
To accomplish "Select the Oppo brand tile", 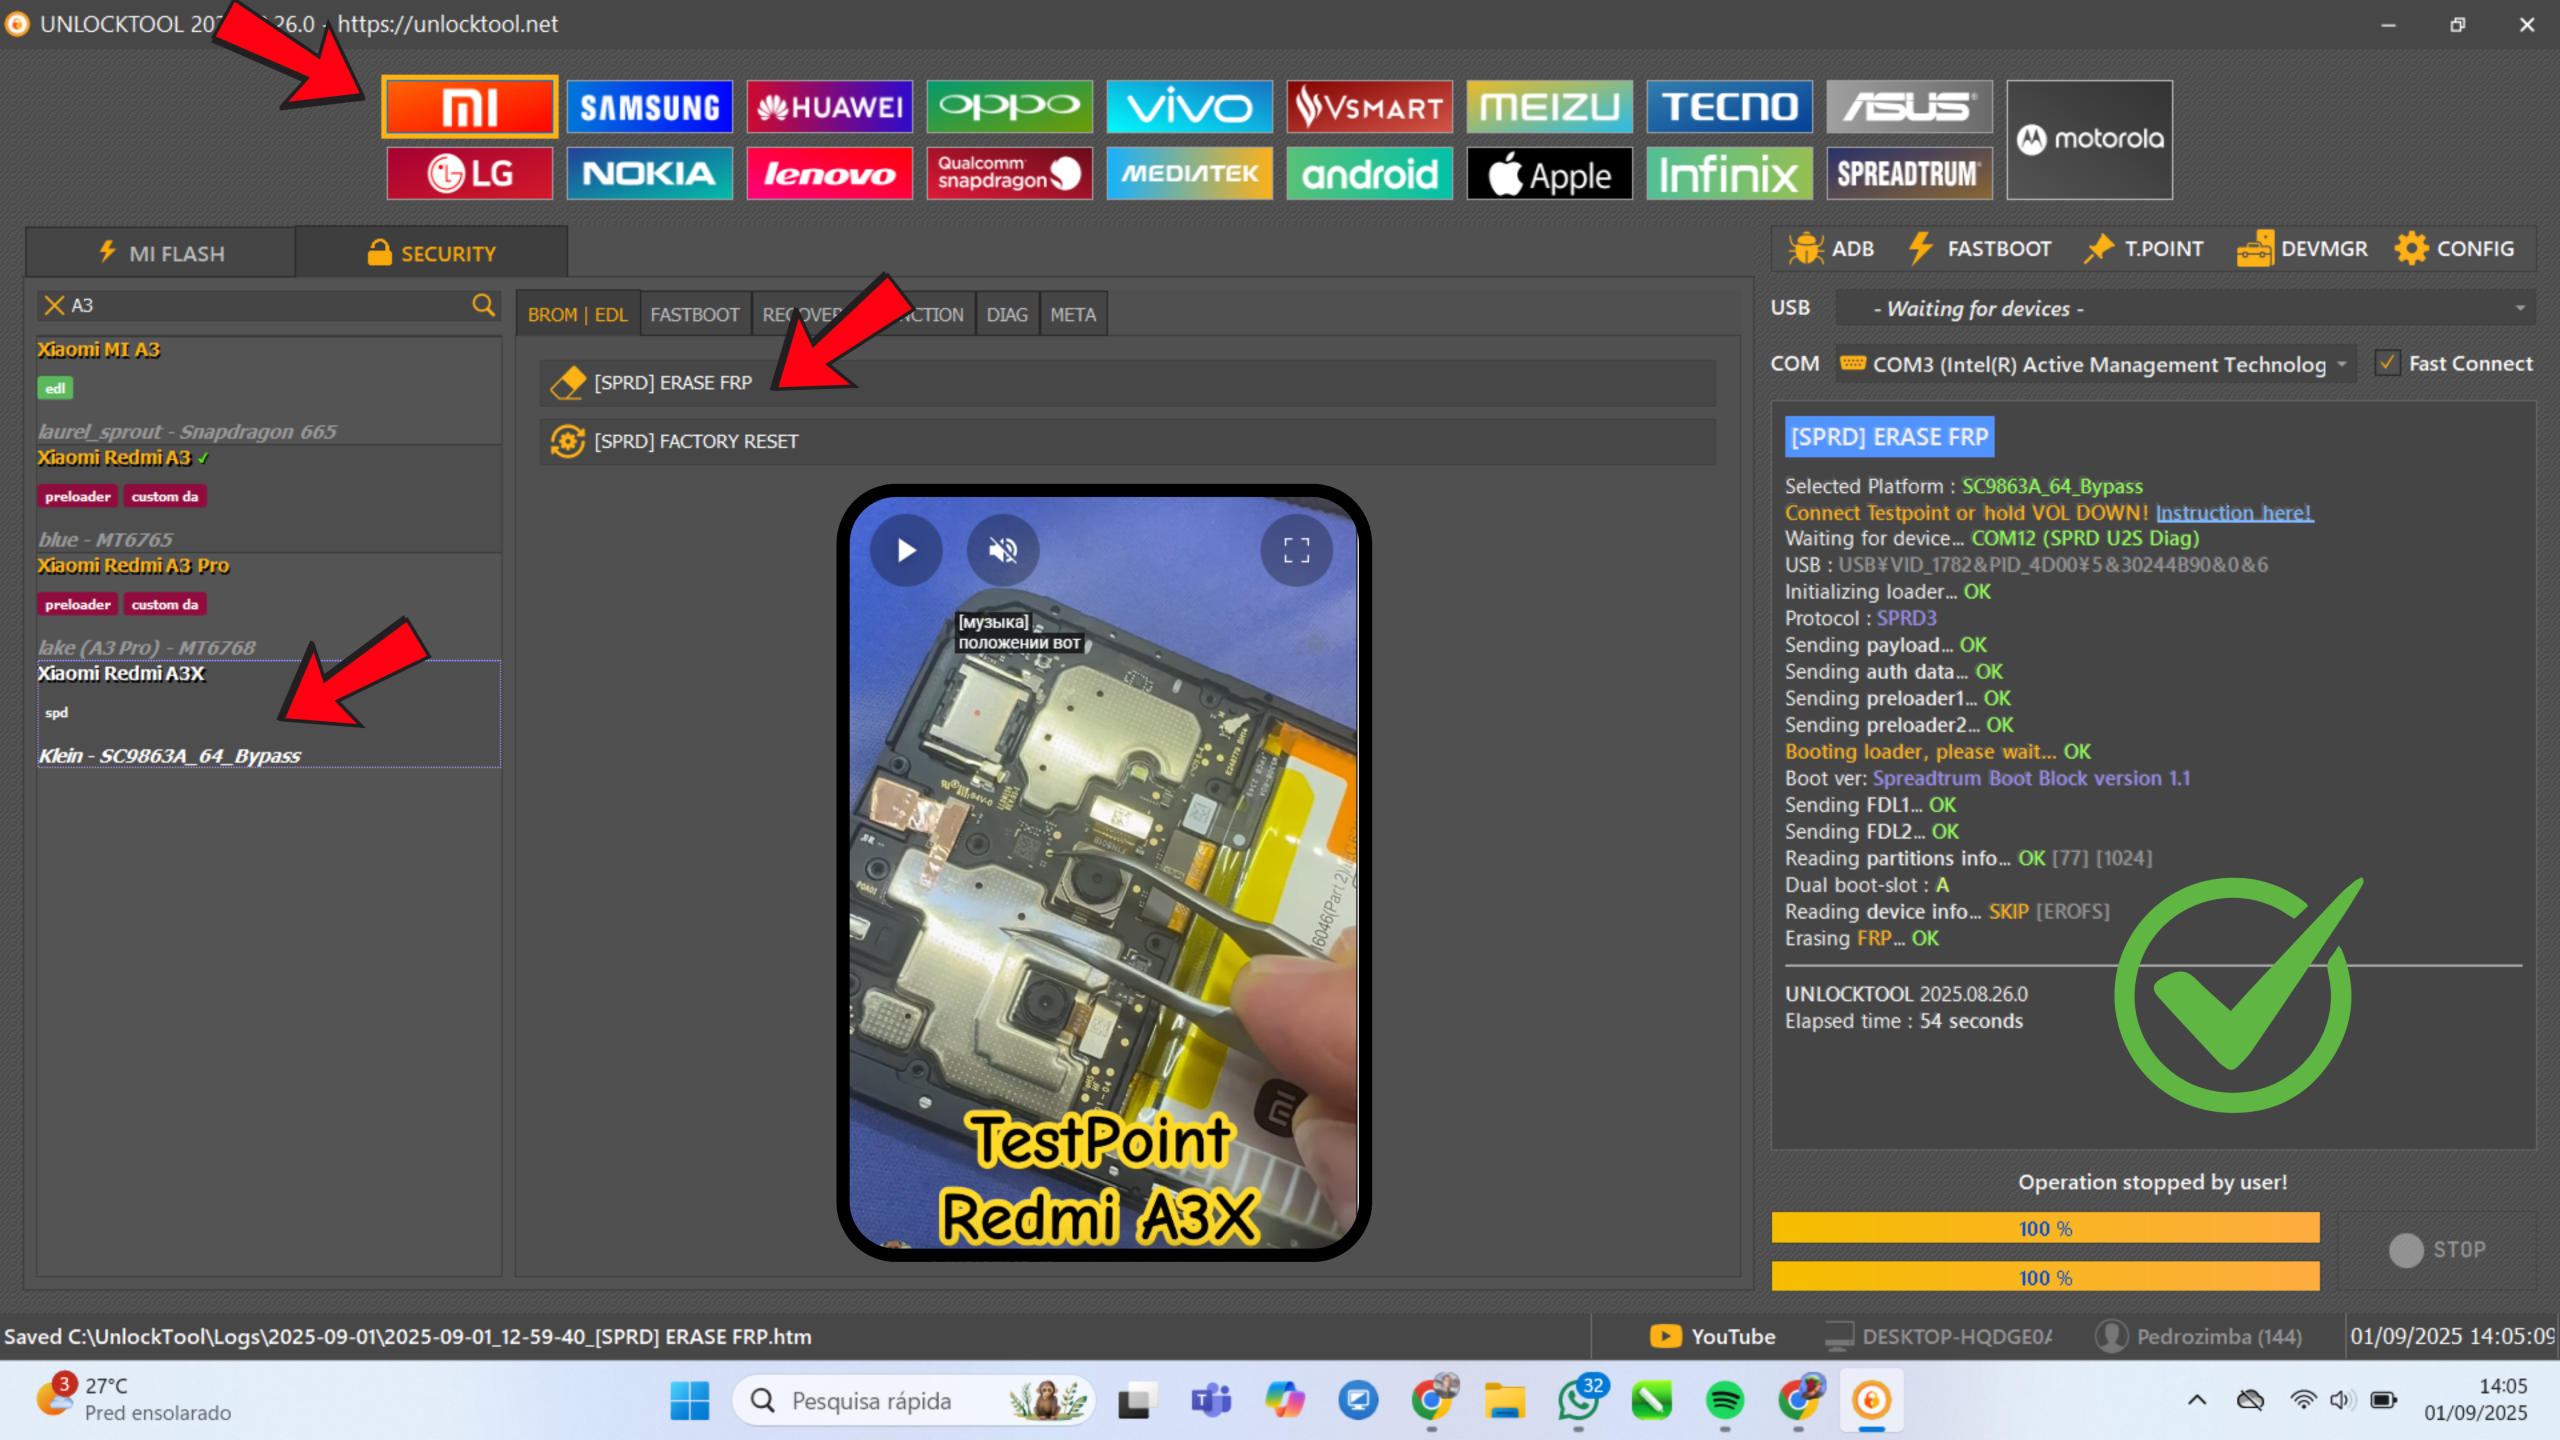I will pos(1009,106).
